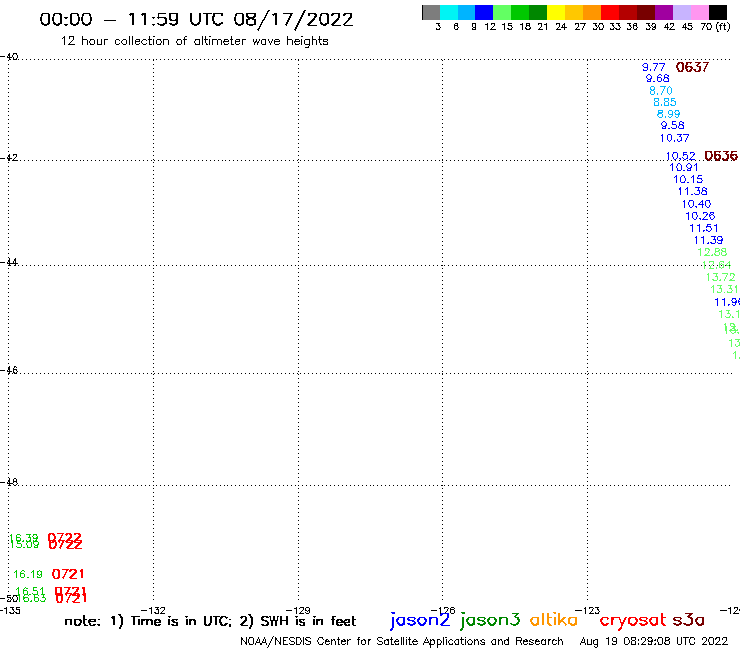Viewport: 740px width, 650px height.
Task: Select the 10.40 wave height value
Action: tap(696, 204)
